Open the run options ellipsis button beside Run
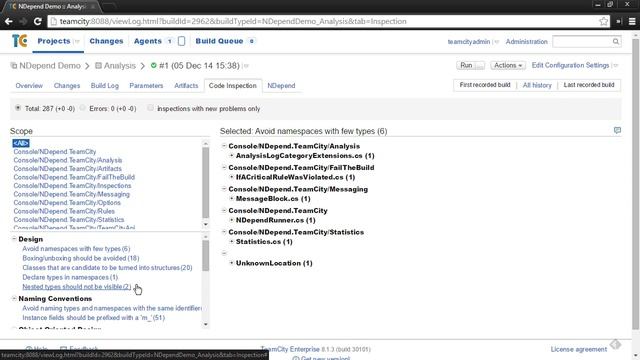 (x=480, y=65)
